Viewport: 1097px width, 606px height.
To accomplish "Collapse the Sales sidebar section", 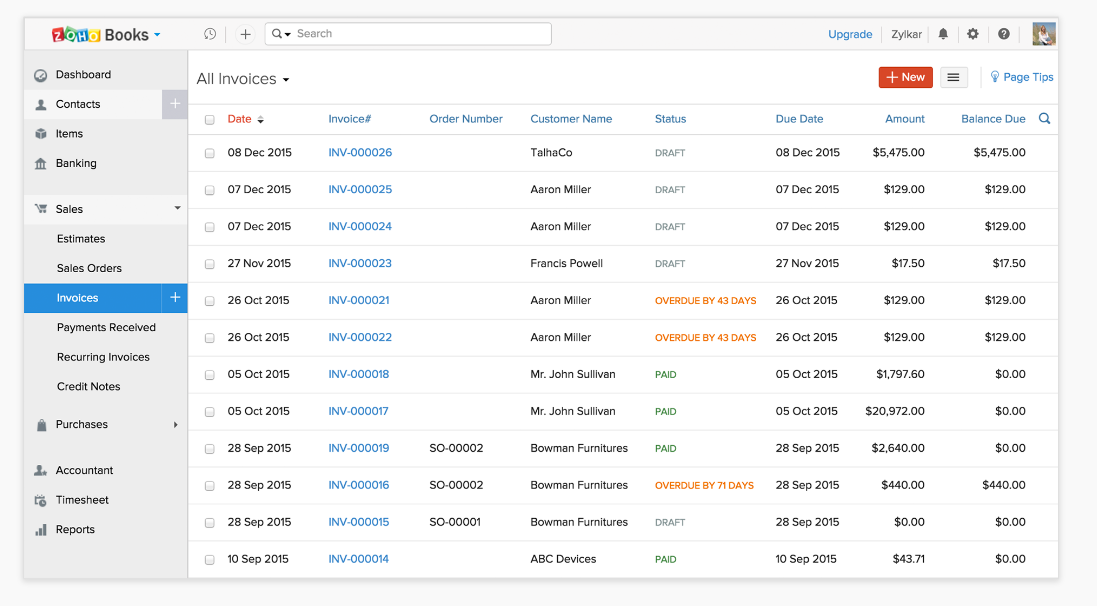I will coord(178,209).
